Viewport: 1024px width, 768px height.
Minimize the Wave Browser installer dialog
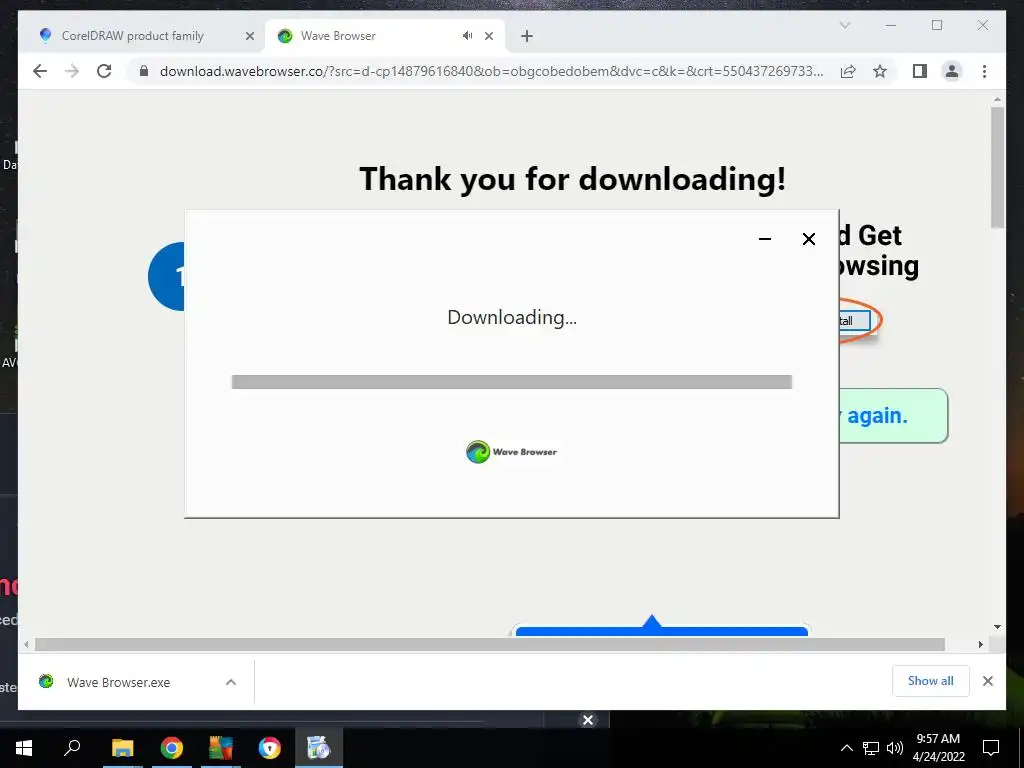pyautogui.click(x=765, y=239)
